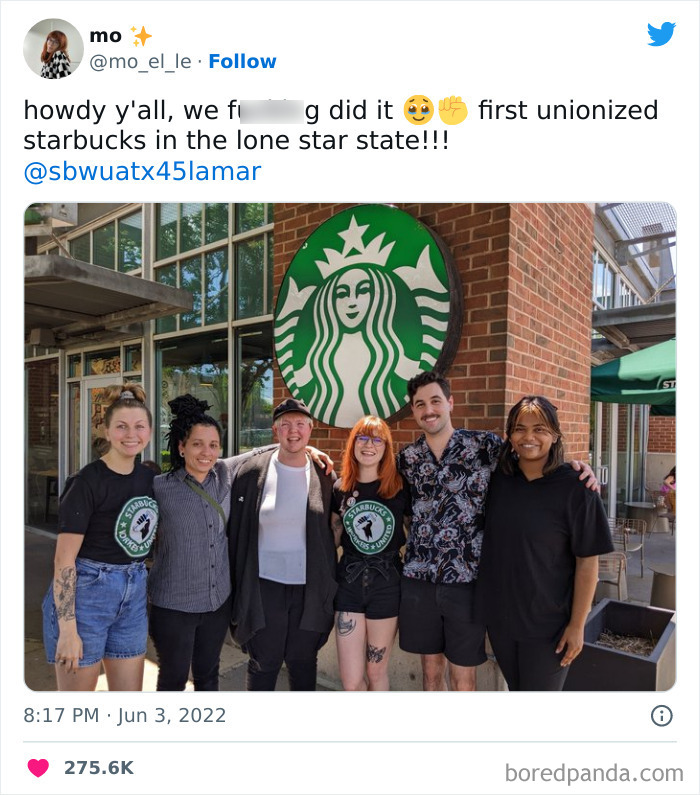
Task: View the 275.6K likes count
Action: point(98,767)
